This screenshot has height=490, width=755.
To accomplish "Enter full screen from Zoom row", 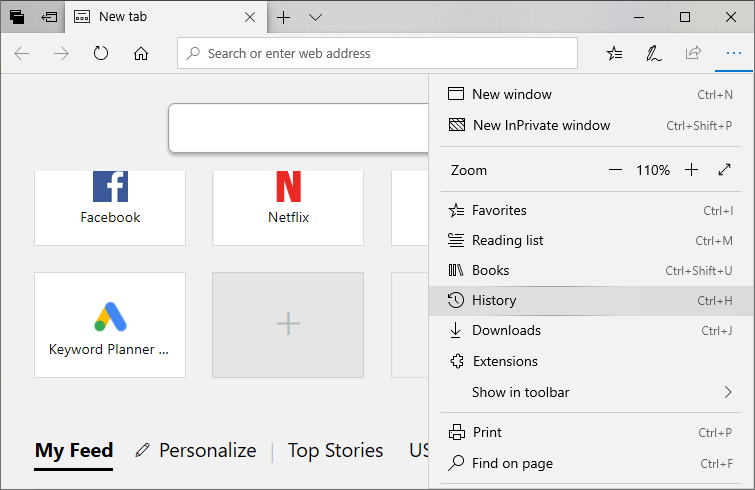I will [x=725, y=170].
